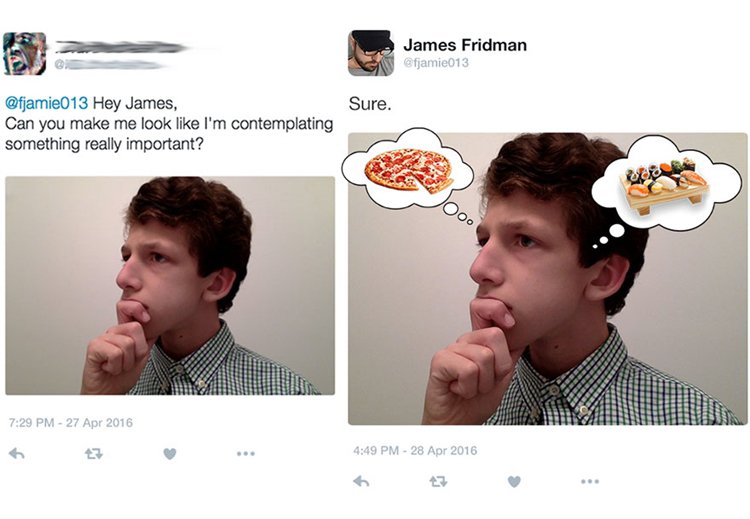Click the @fjamie013 mention in the request tweet
Image resolution: width=750 pixels, height=519 pixels.
tap(47, 104)
